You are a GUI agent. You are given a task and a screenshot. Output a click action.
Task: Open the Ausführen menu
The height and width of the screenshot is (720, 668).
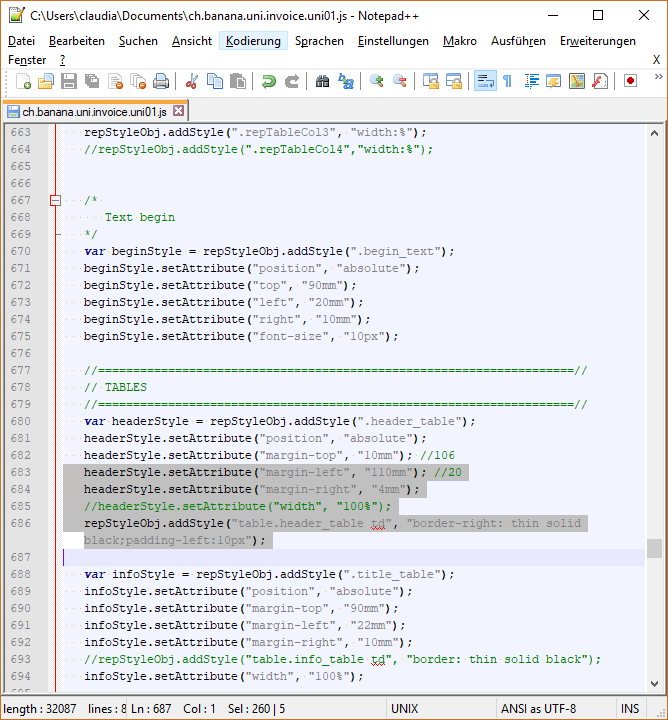coord(518,41)
